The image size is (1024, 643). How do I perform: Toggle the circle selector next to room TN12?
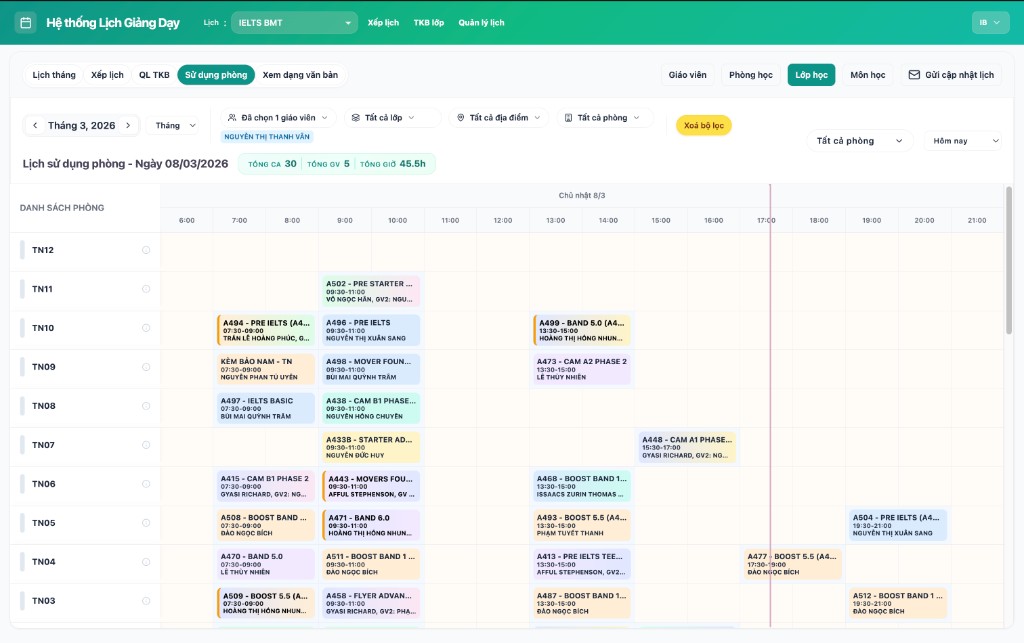click(x=146, y=250)
